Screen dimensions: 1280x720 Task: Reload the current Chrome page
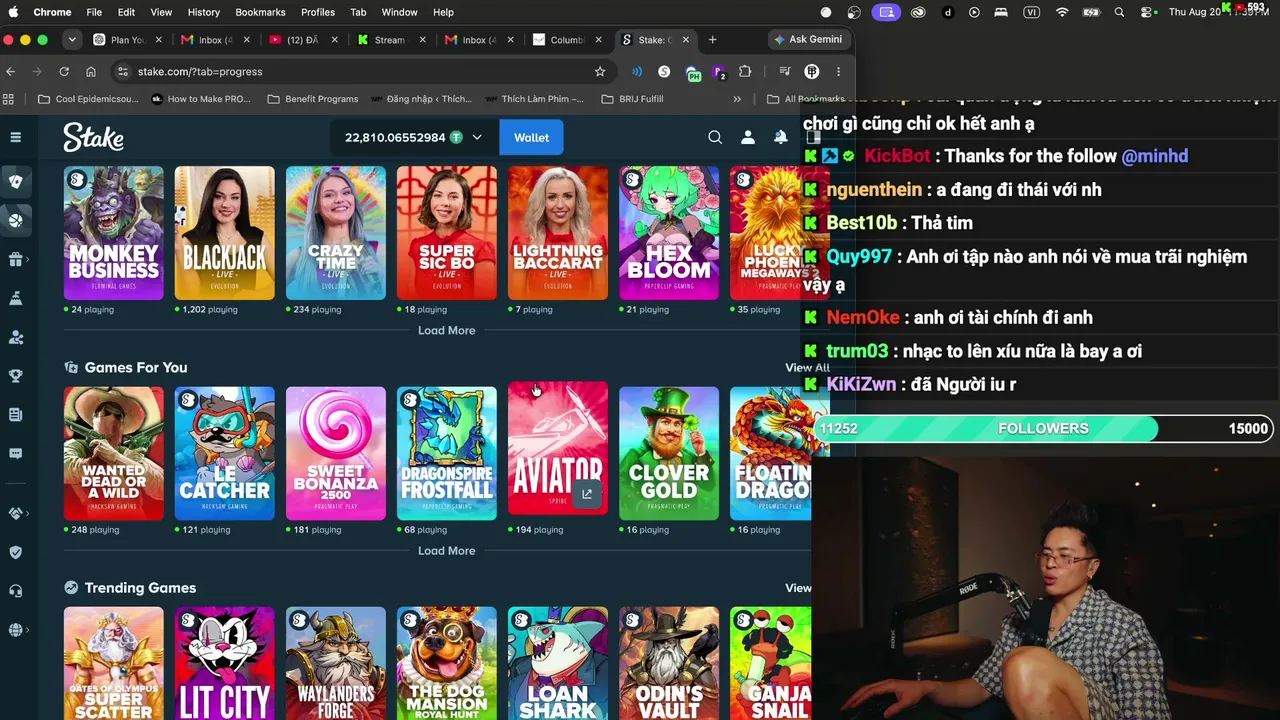click(64, 72)
